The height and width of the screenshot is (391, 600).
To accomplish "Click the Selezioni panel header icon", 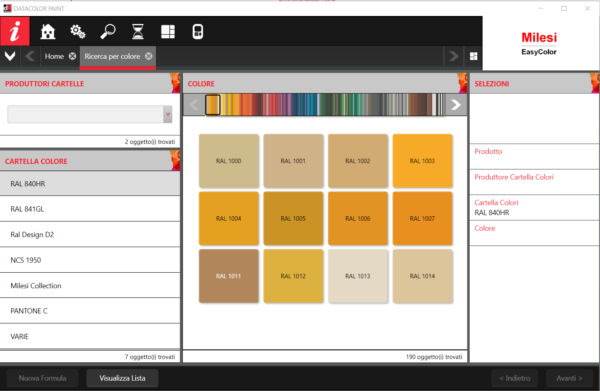I will click(x=594, y=83).
